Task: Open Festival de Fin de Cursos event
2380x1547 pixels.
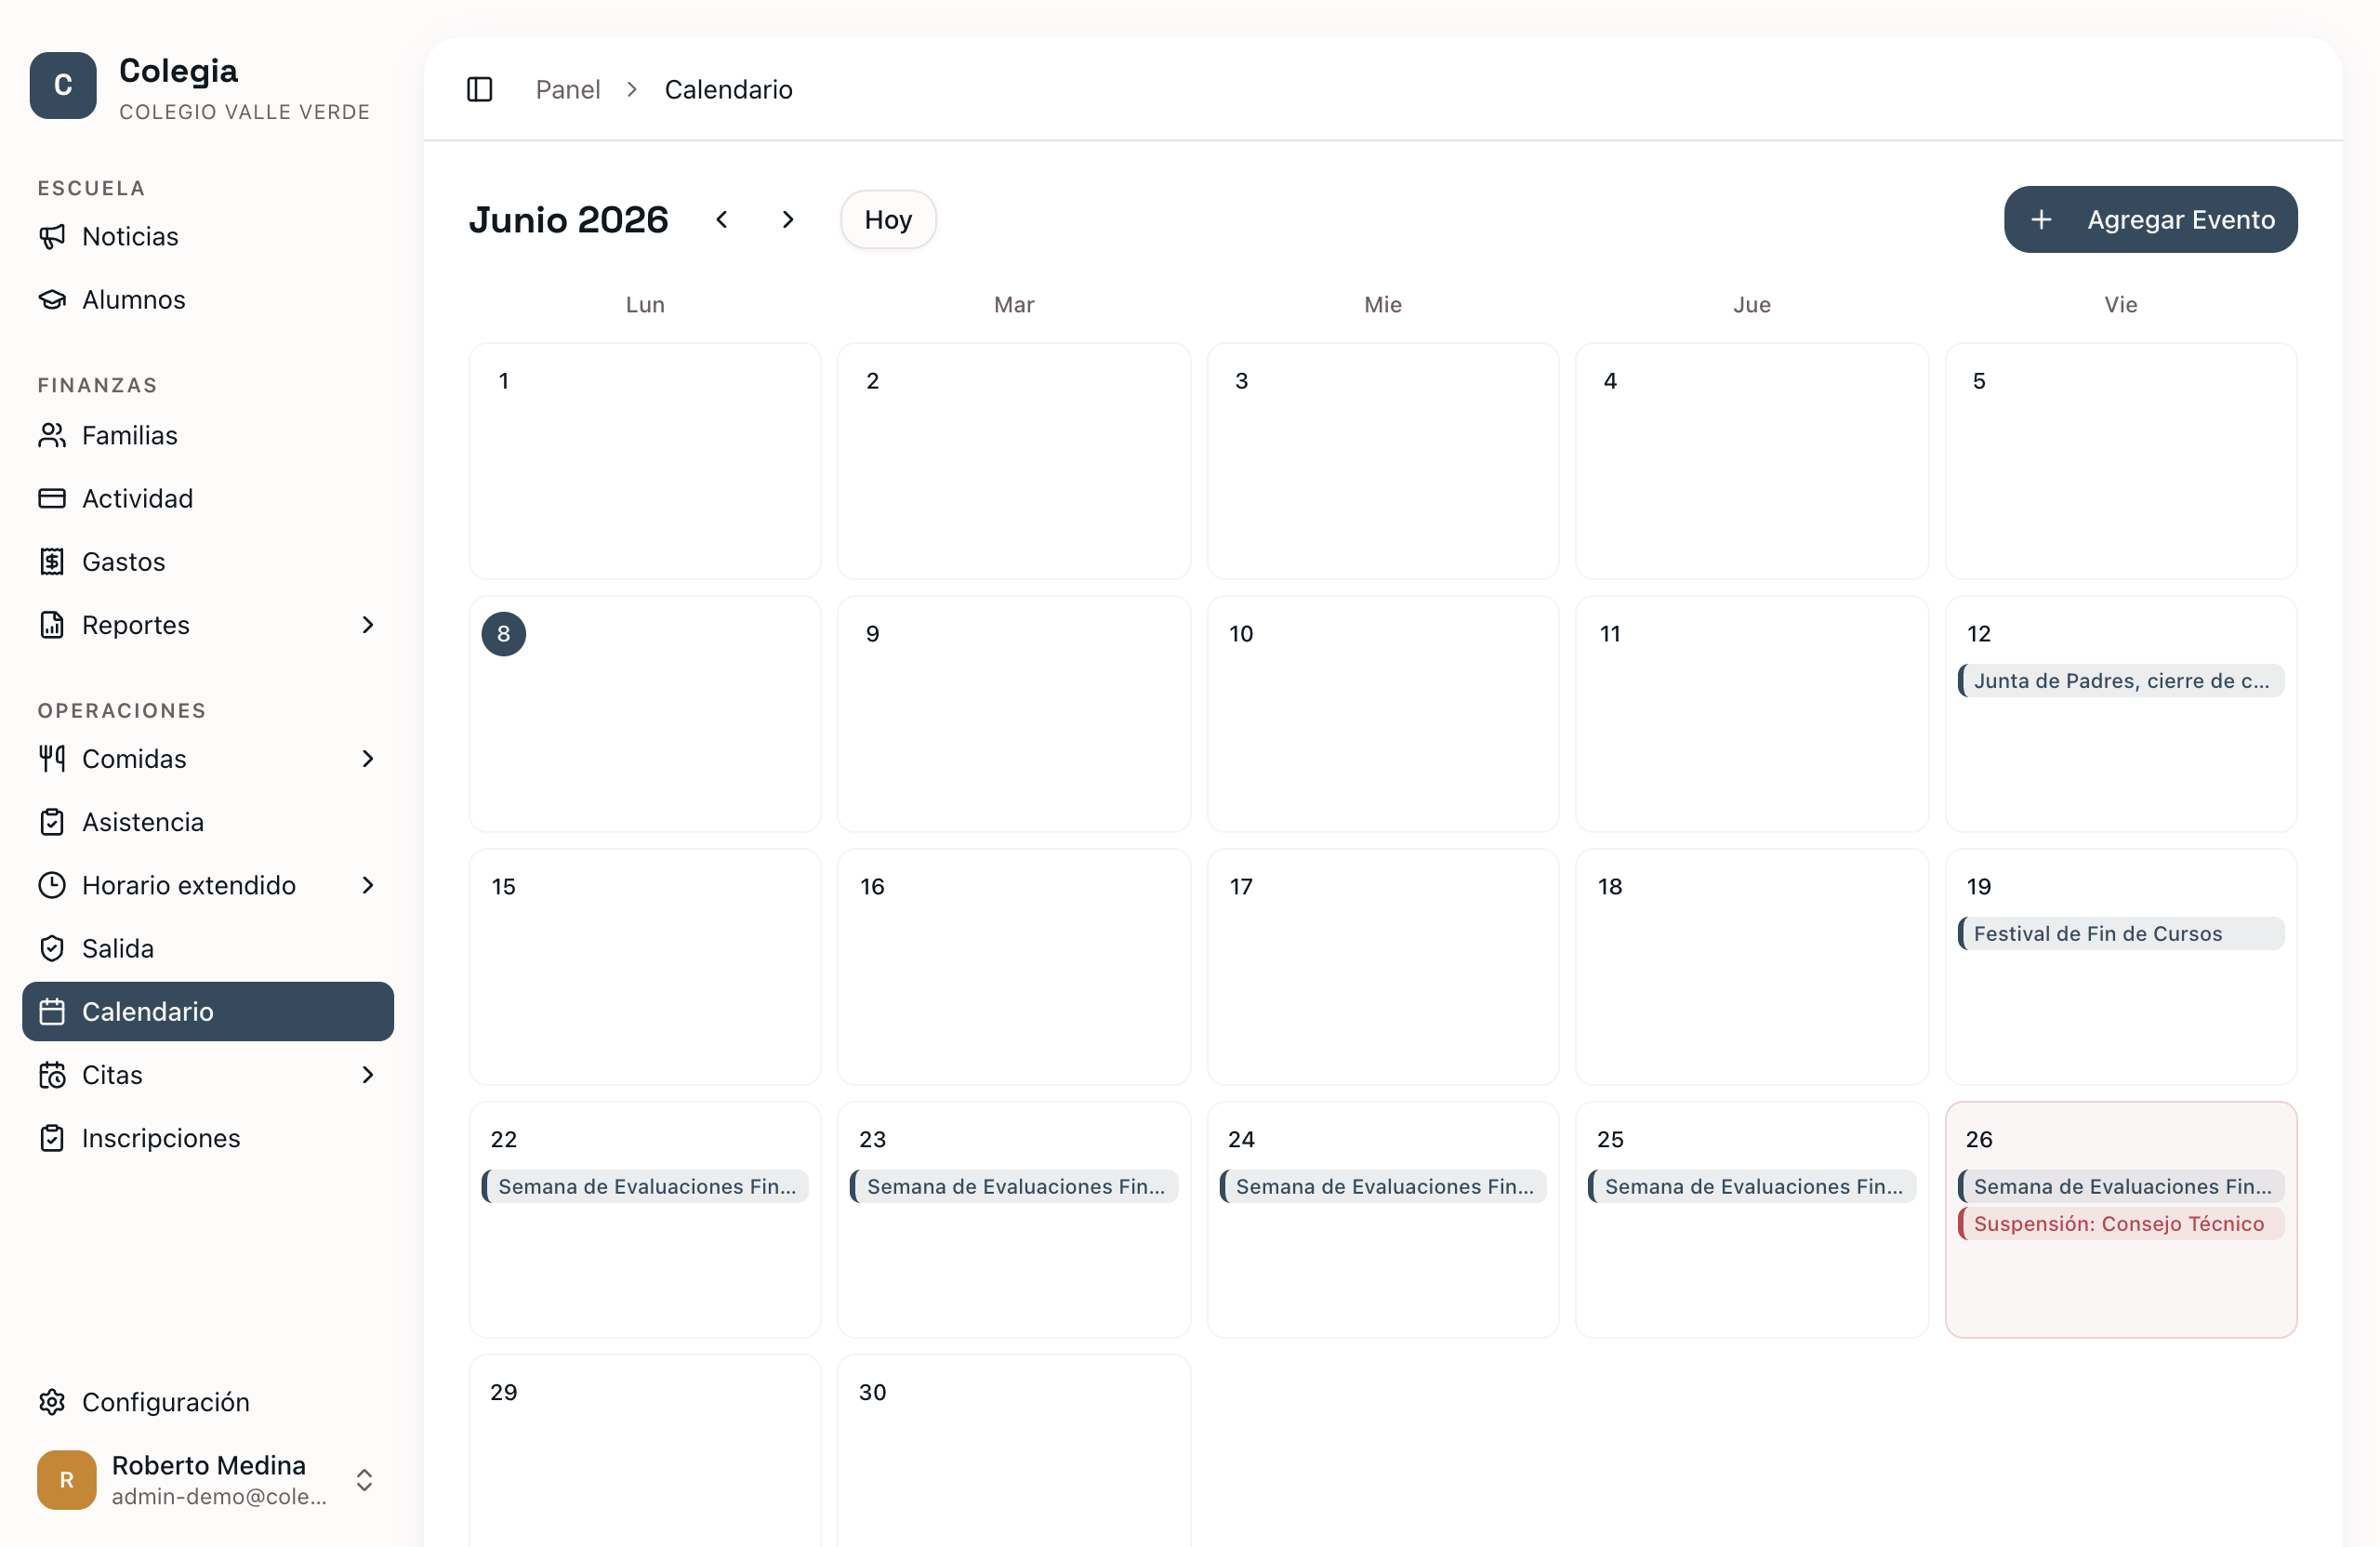Action: coord(2120,933)
